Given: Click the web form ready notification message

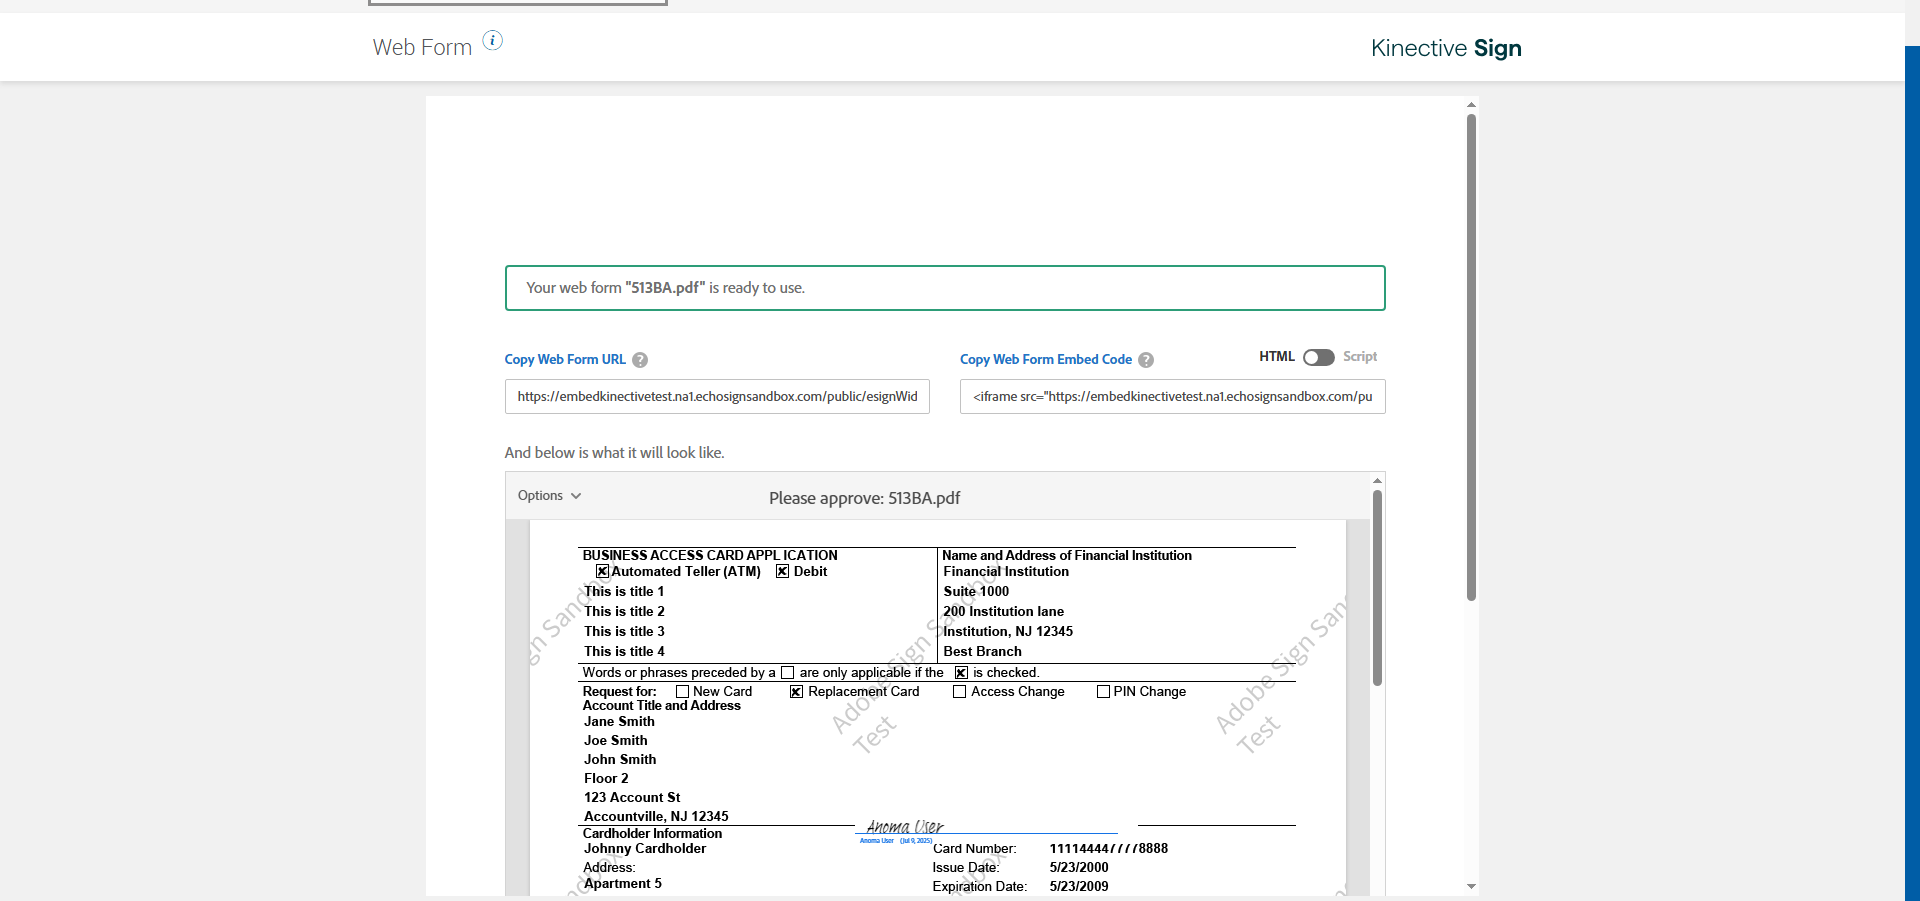Looking at the screenshot, I should (945, 288).
